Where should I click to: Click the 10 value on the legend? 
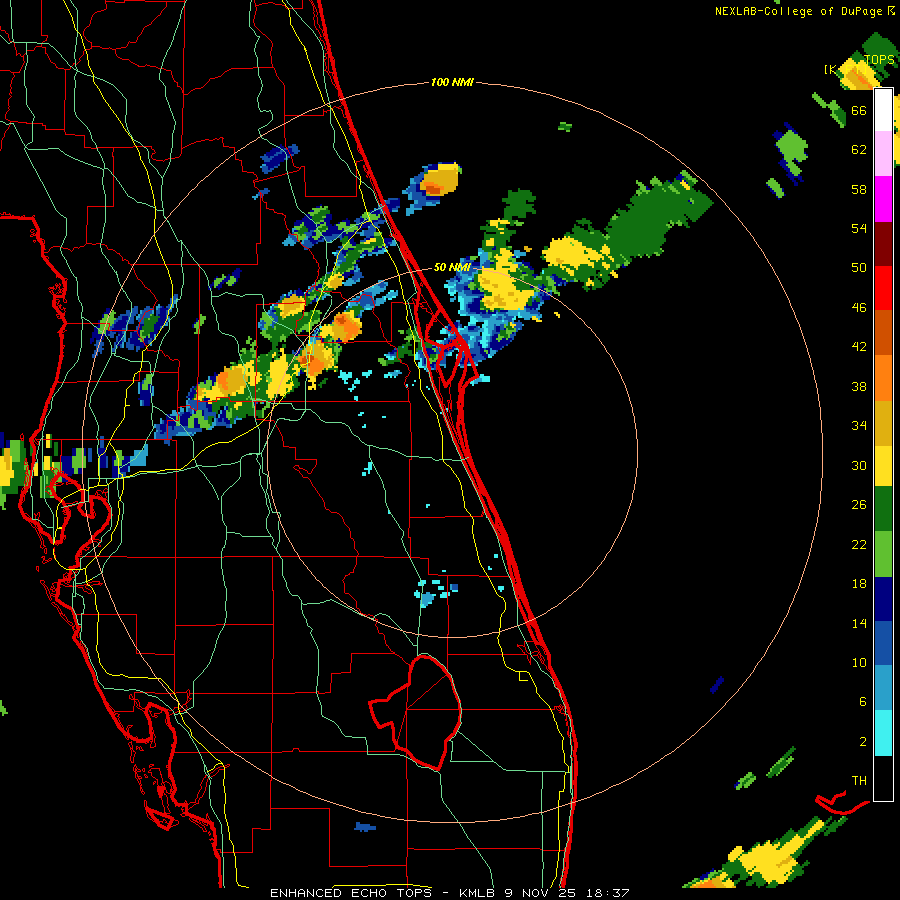click(x=859, y=662)
